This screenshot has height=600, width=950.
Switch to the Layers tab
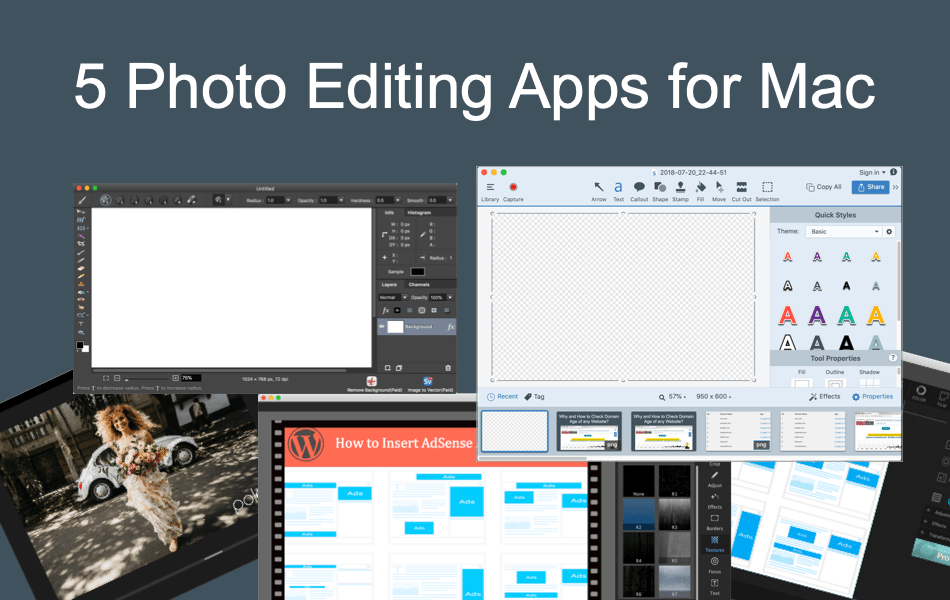(389, 284)
